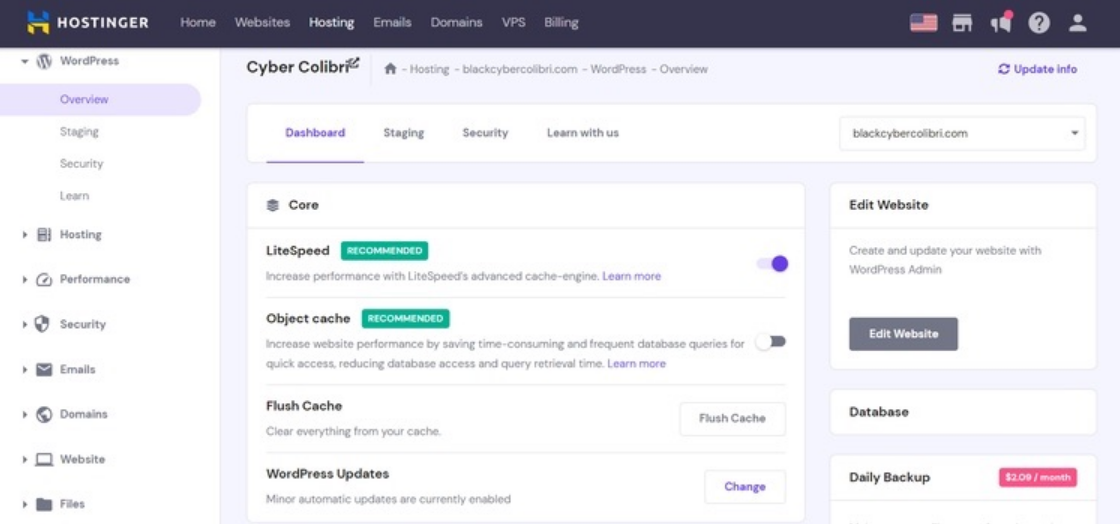Image resolution: width=1120 pixels, height=524 pixels.
Task: Click the Website laptop icon
Action: click(x=44, y=460)
